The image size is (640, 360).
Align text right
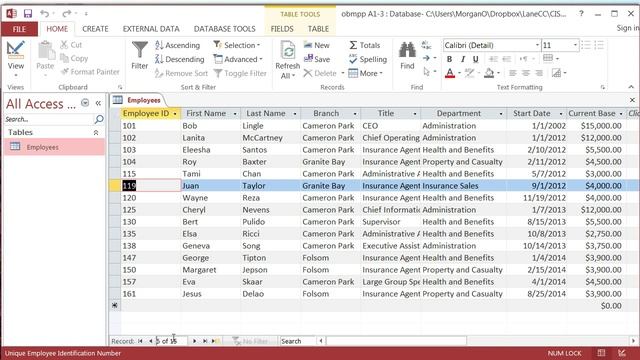tap(539, 73)
